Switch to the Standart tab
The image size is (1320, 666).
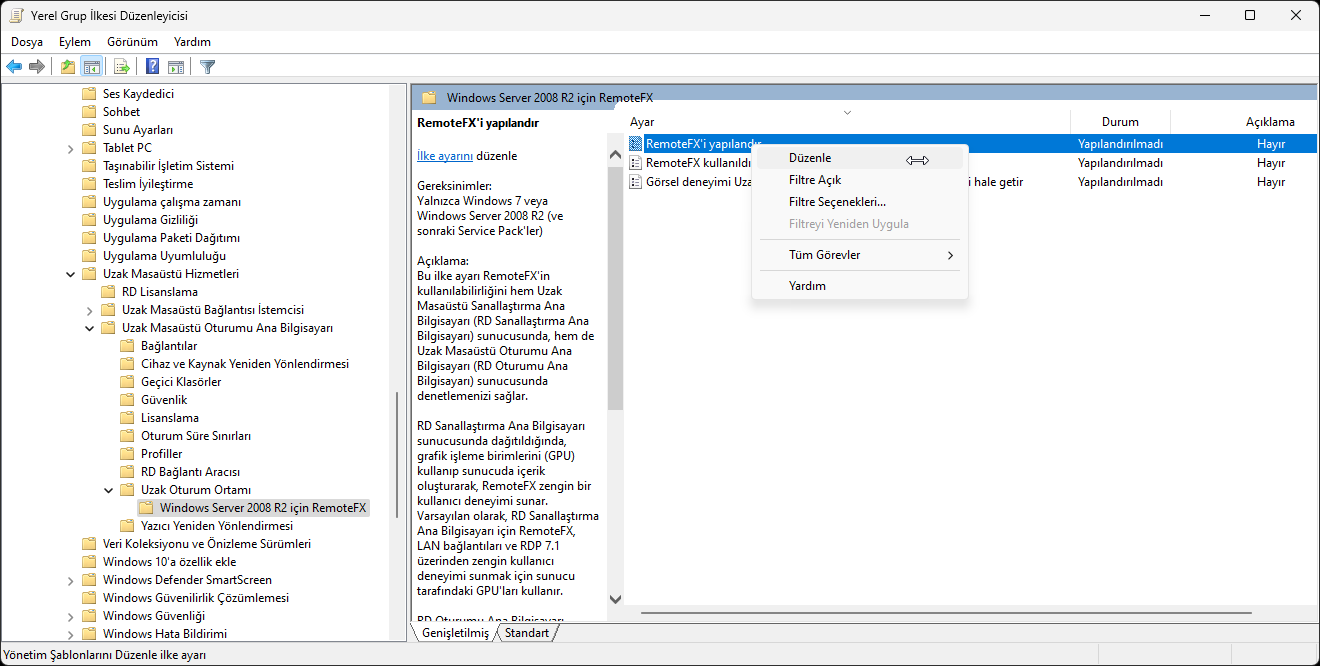(527, 633)
